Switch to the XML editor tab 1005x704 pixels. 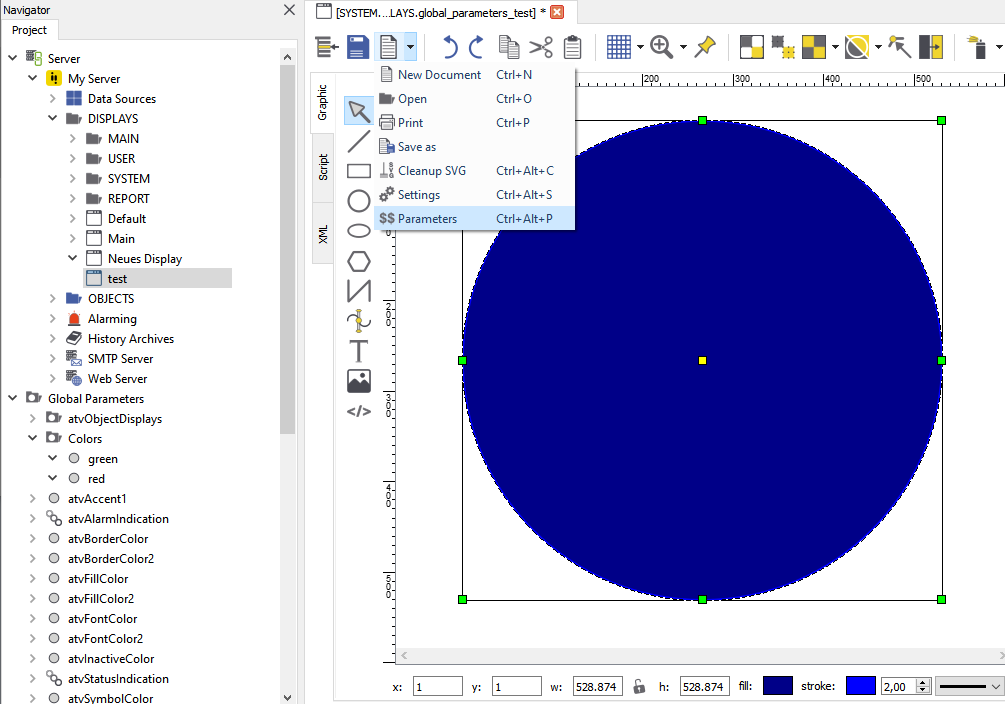pos(323,234)
